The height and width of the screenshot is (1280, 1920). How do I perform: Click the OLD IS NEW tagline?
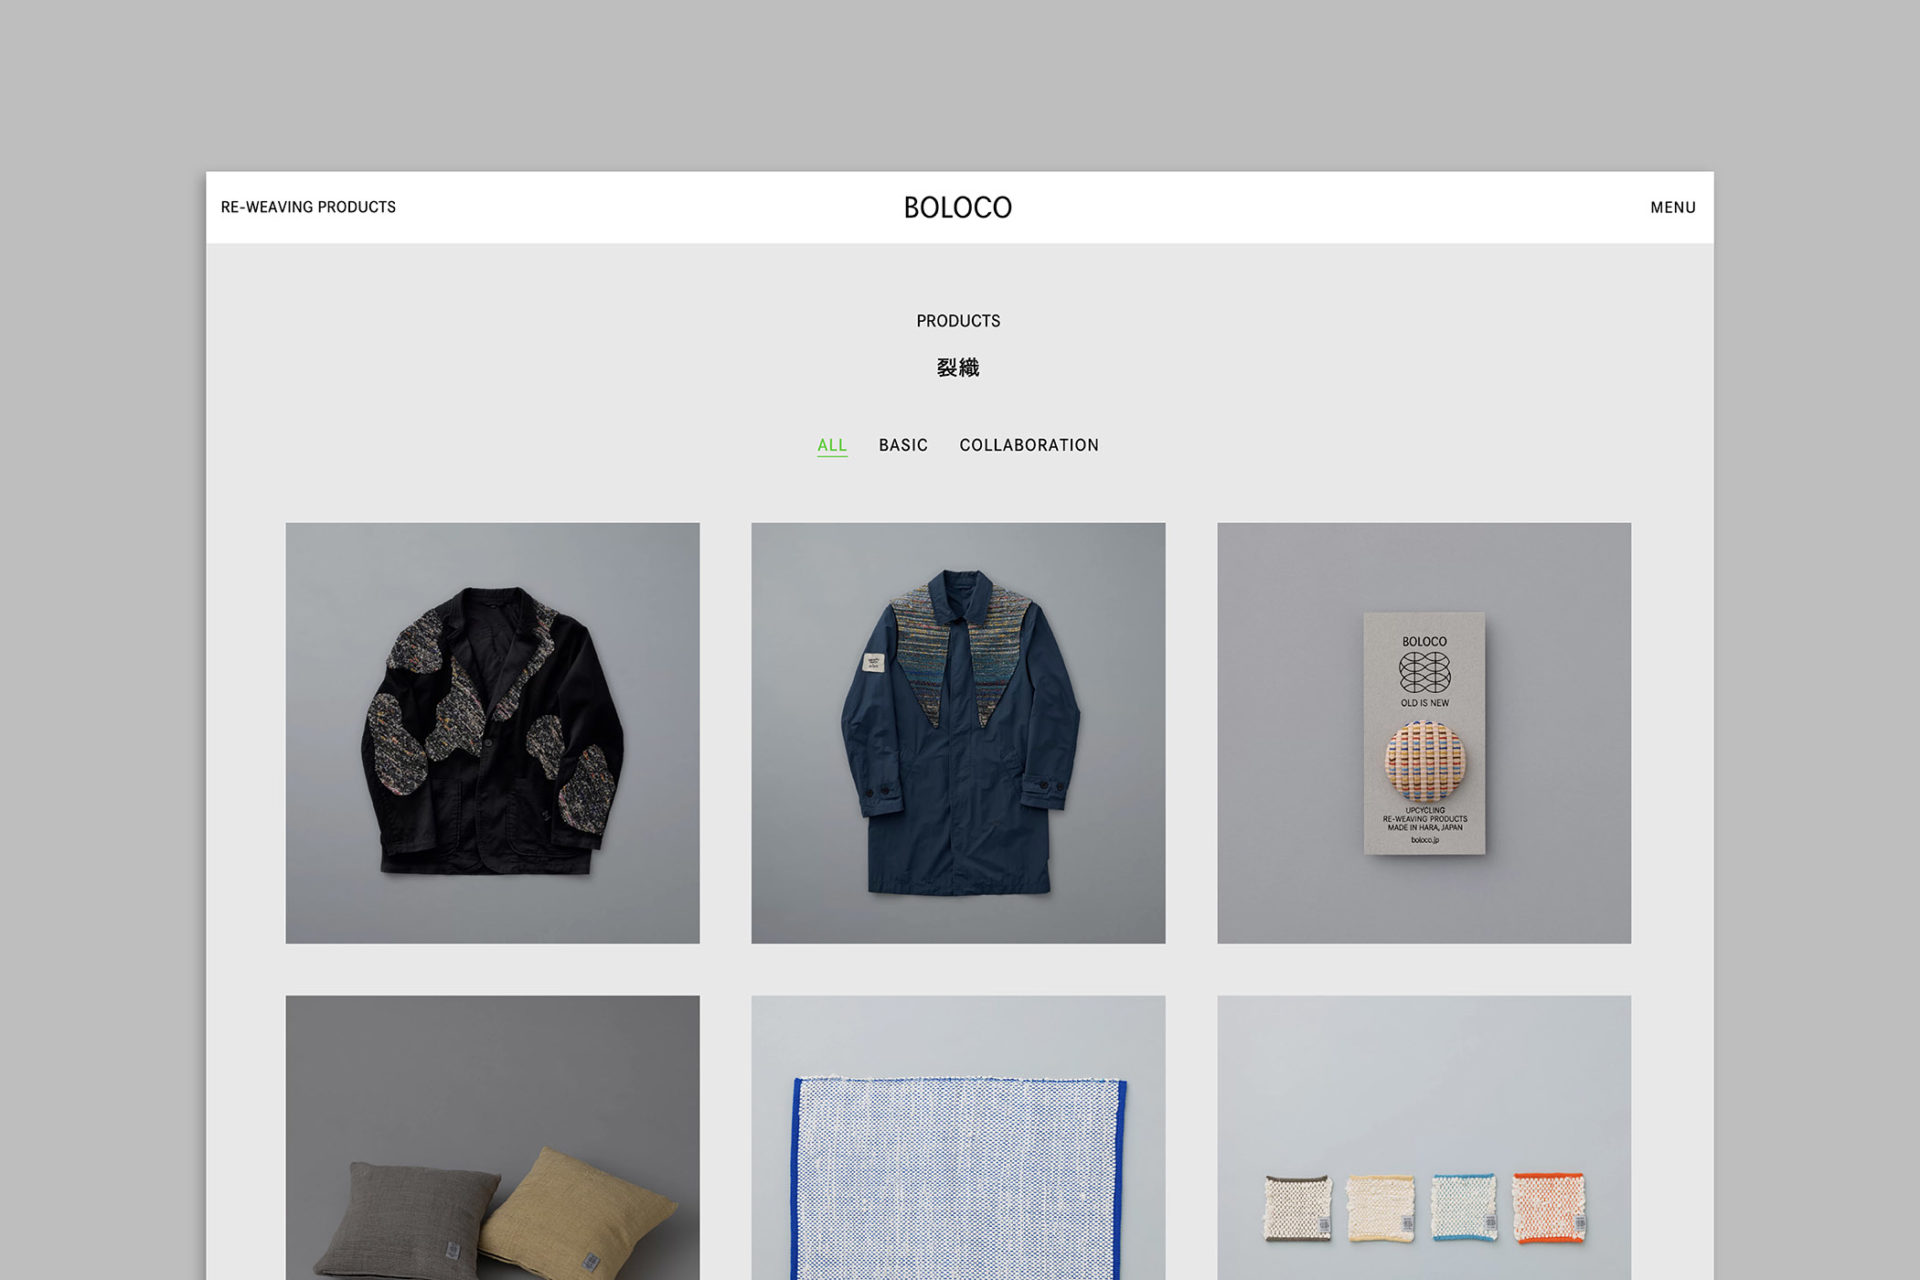(x=1425, y=703)
